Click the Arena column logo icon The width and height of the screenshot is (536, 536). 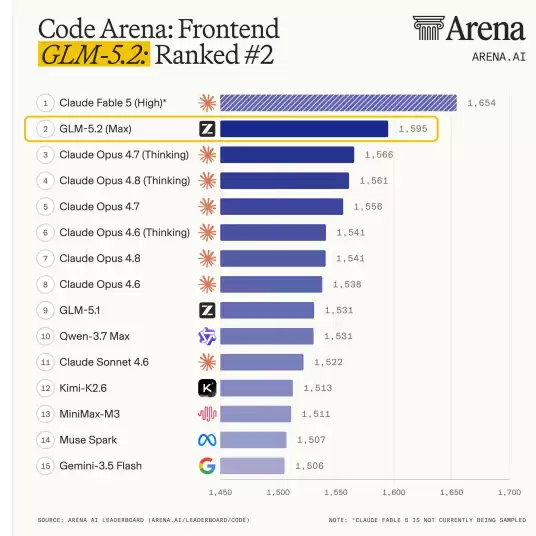click(x=428, y=28)
